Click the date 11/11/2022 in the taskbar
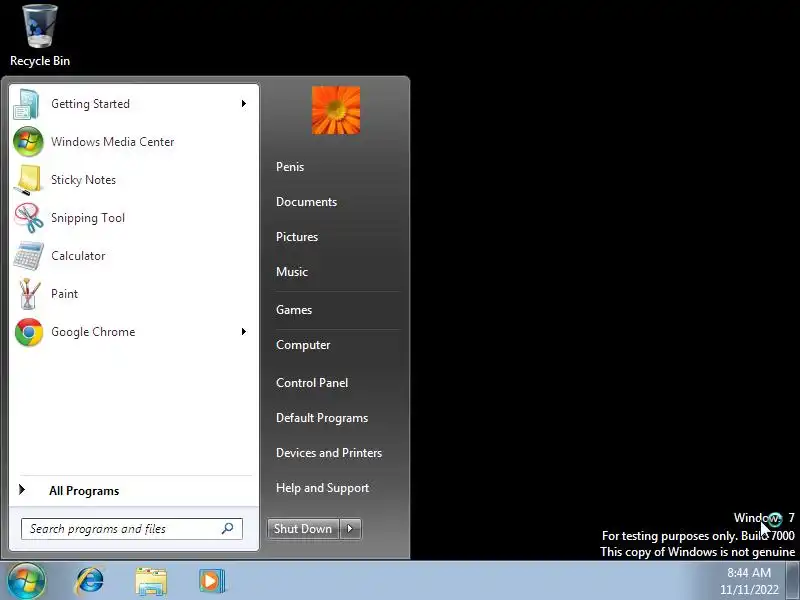Viewport: 800px width, 600px height. click(749, 590)
